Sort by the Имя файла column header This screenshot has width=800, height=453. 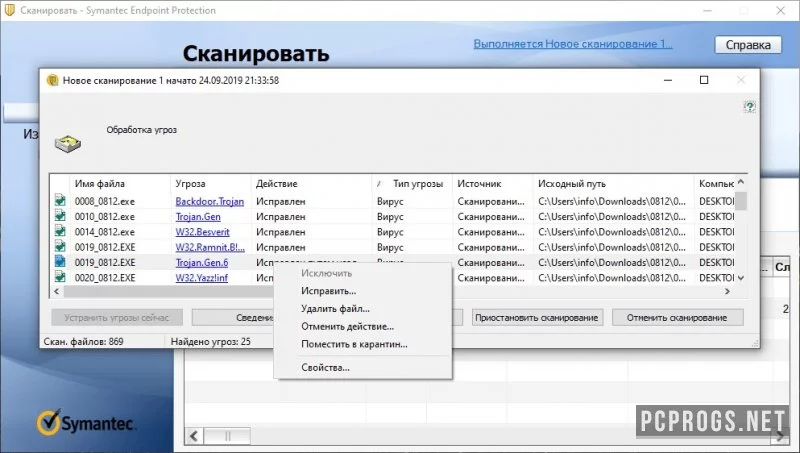(x=119, y=184)
